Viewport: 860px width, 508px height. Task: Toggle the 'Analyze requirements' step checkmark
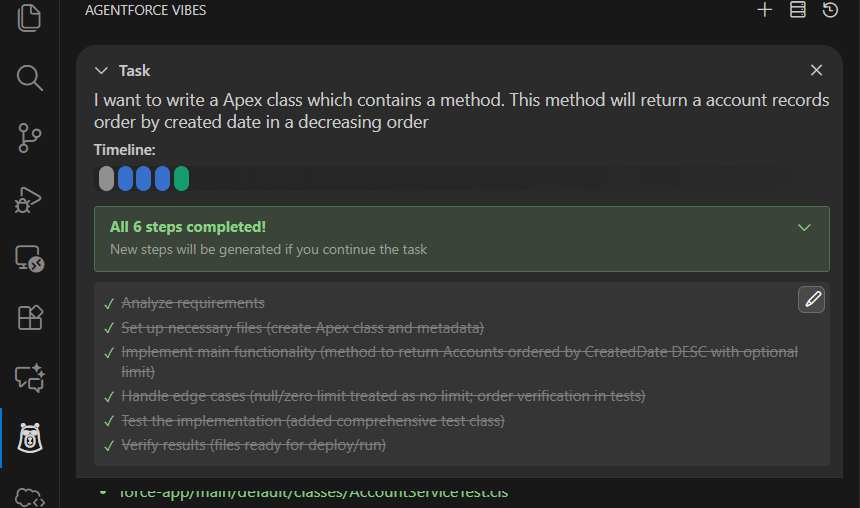point(108,303)
